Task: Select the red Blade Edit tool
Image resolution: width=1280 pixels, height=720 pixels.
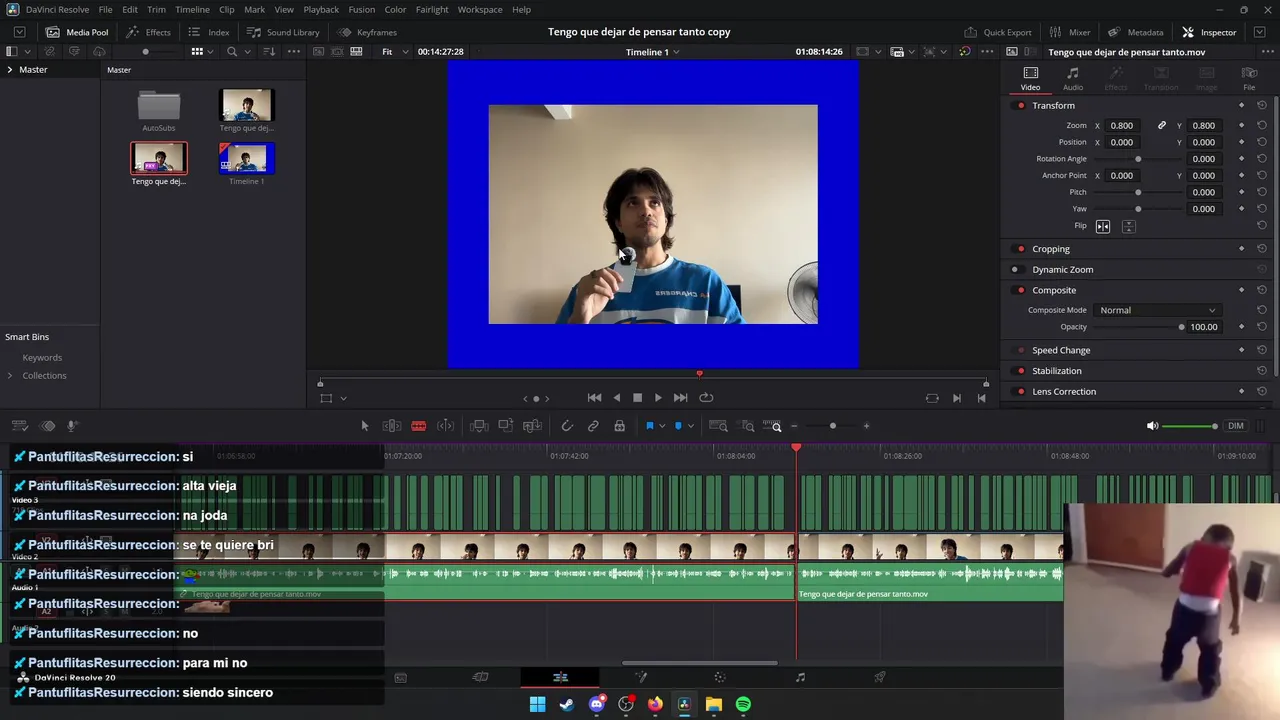Action: tap(419, 426)
